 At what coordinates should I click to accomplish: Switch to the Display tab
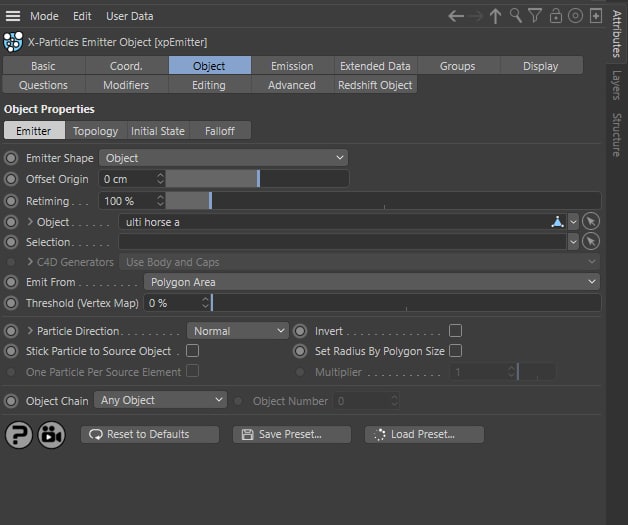540,66
